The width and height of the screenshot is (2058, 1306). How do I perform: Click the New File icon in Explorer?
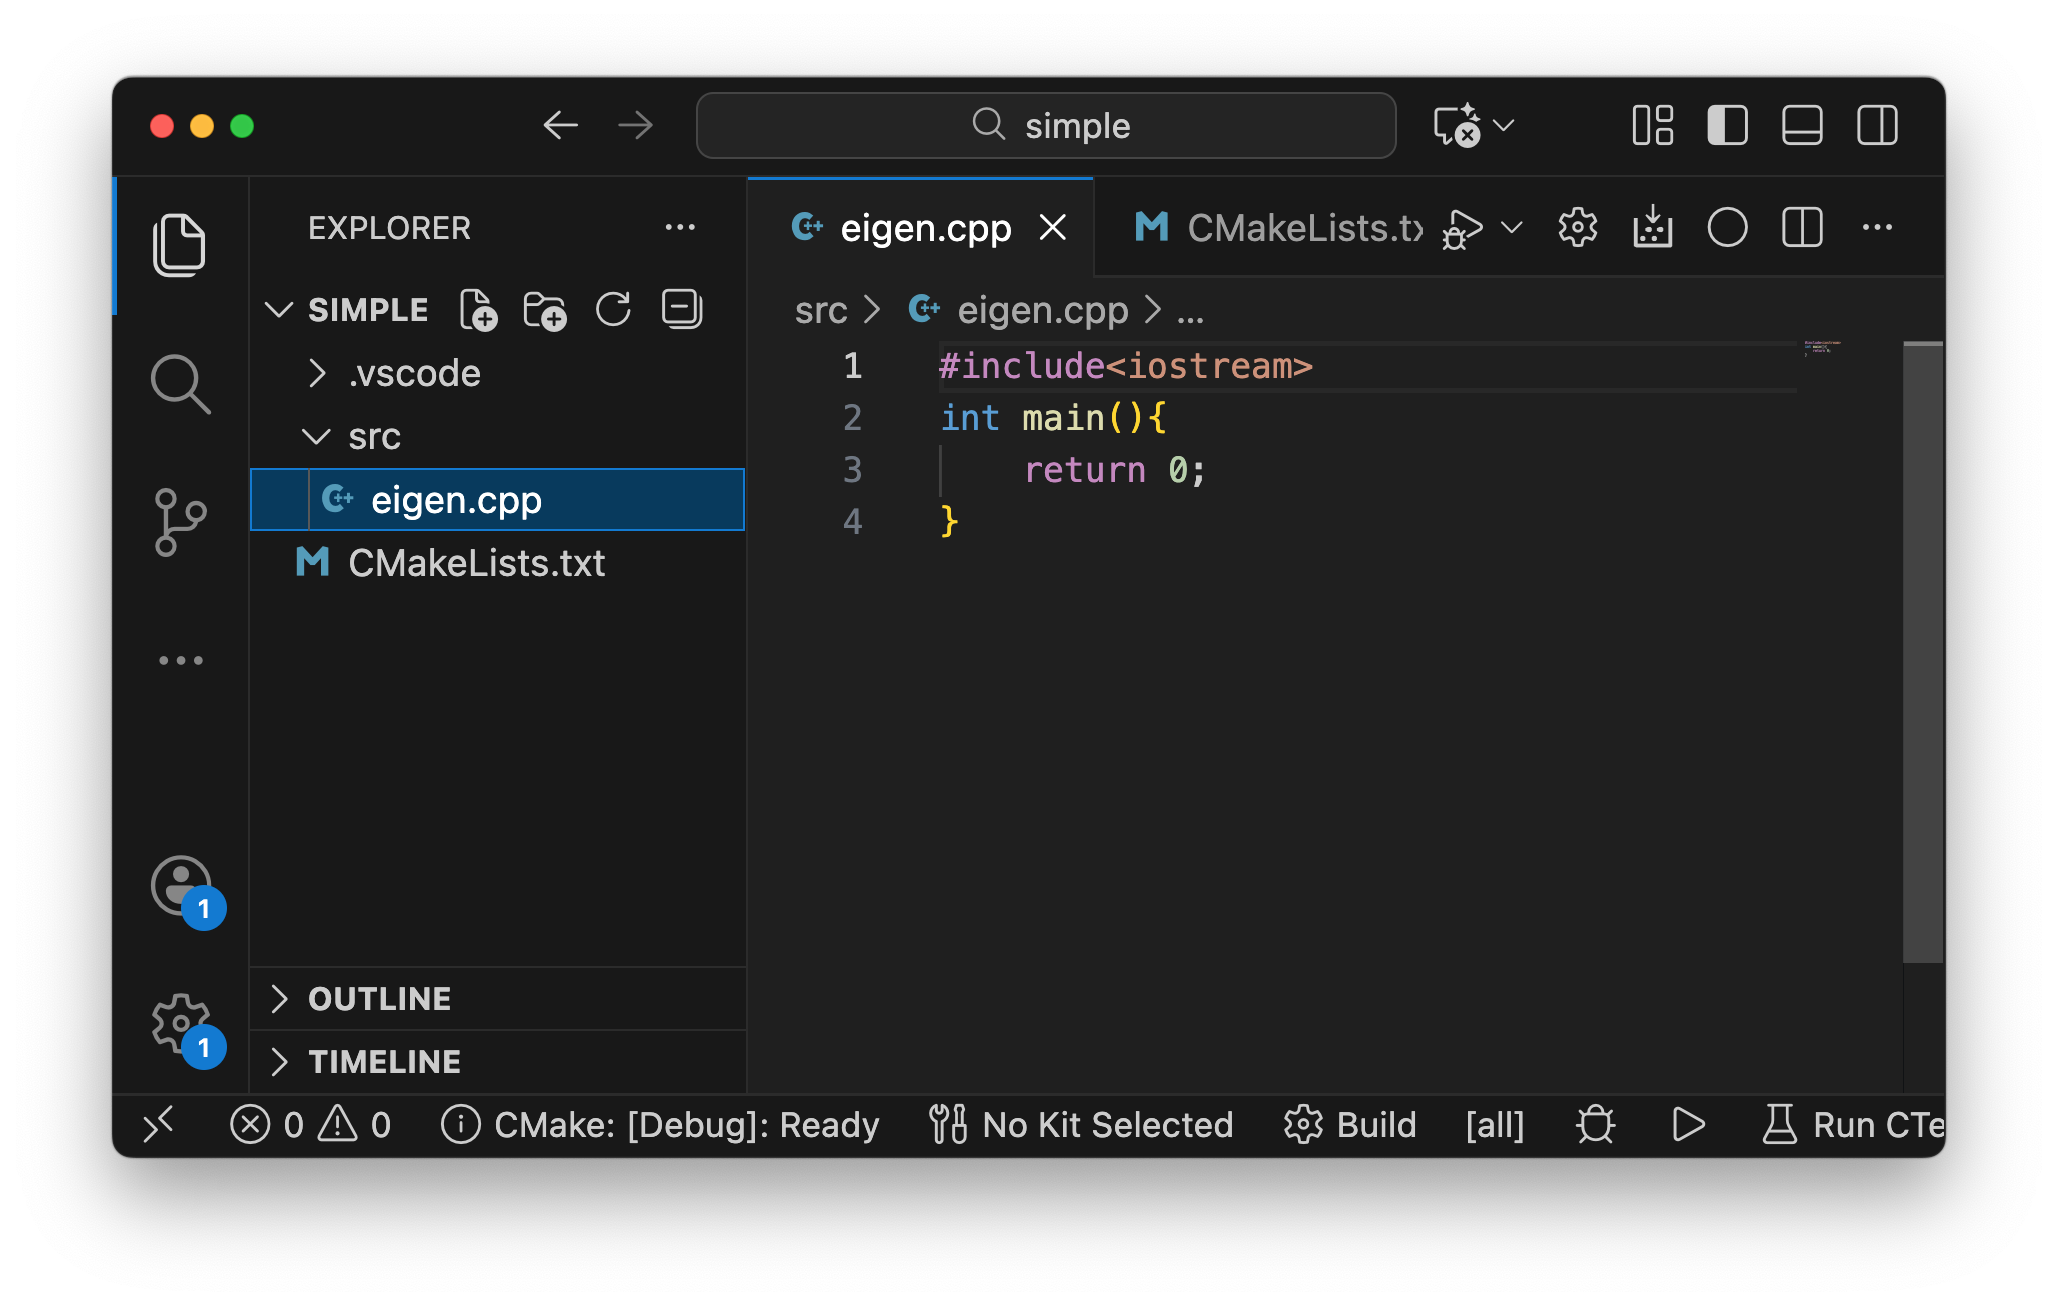click(478, 310)
